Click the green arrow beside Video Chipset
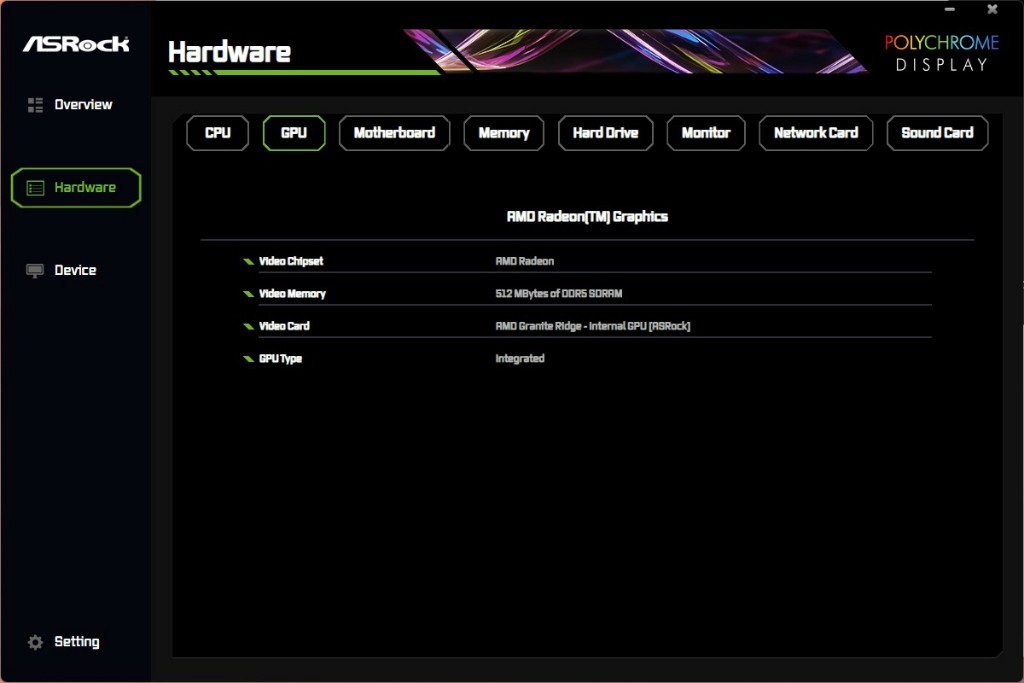Viewport: 1024px width, 683px height. (248, 262)
